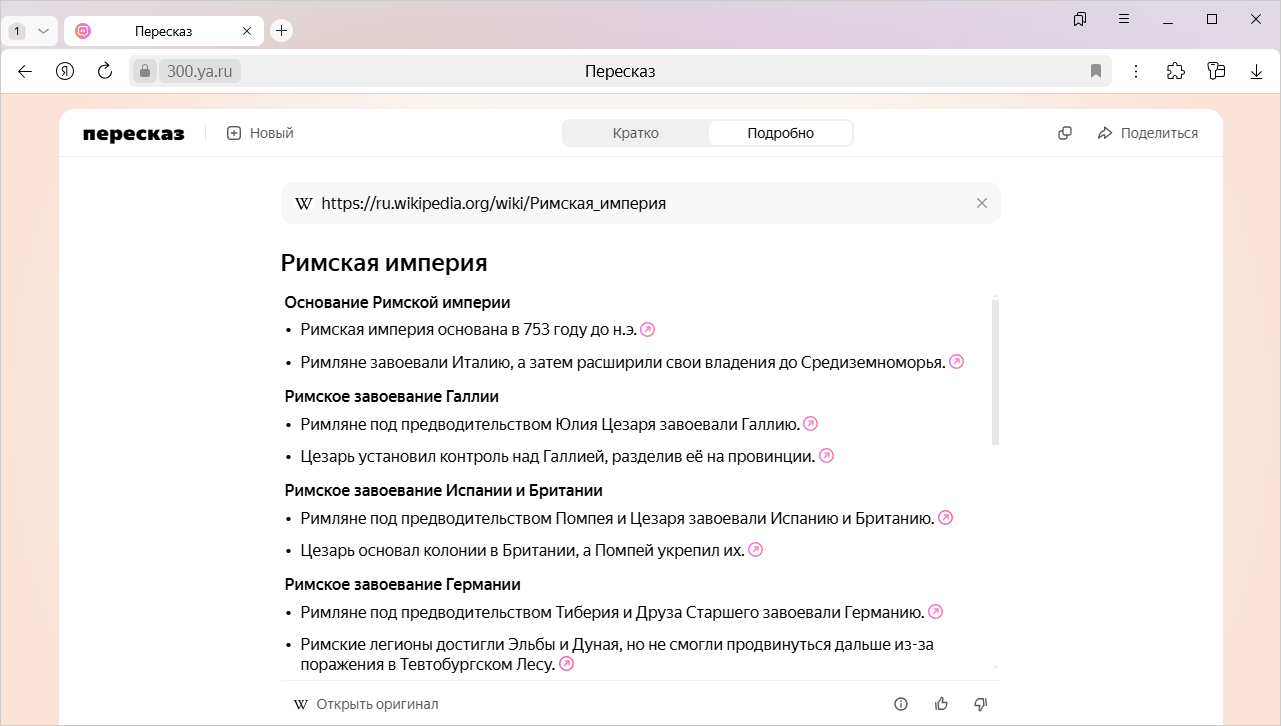The image size is (1281, 726).
Task: Click the thumbs down icon
Action: pos(981,704)
